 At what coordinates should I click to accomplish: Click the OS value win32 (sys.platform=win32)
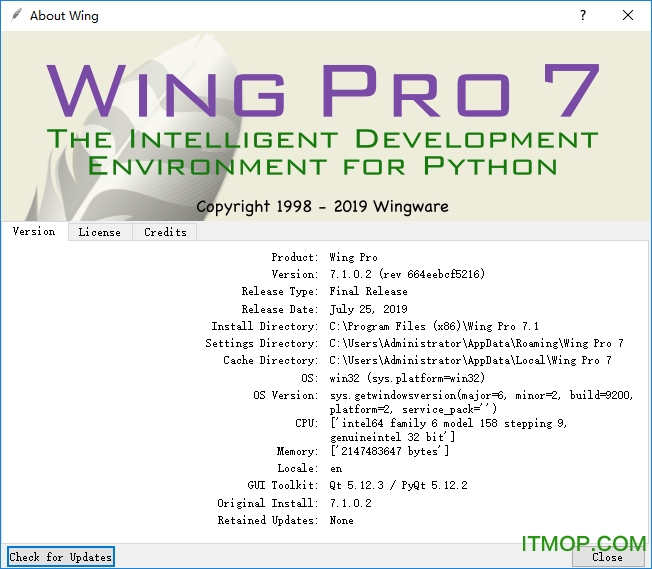pos(407,378)
